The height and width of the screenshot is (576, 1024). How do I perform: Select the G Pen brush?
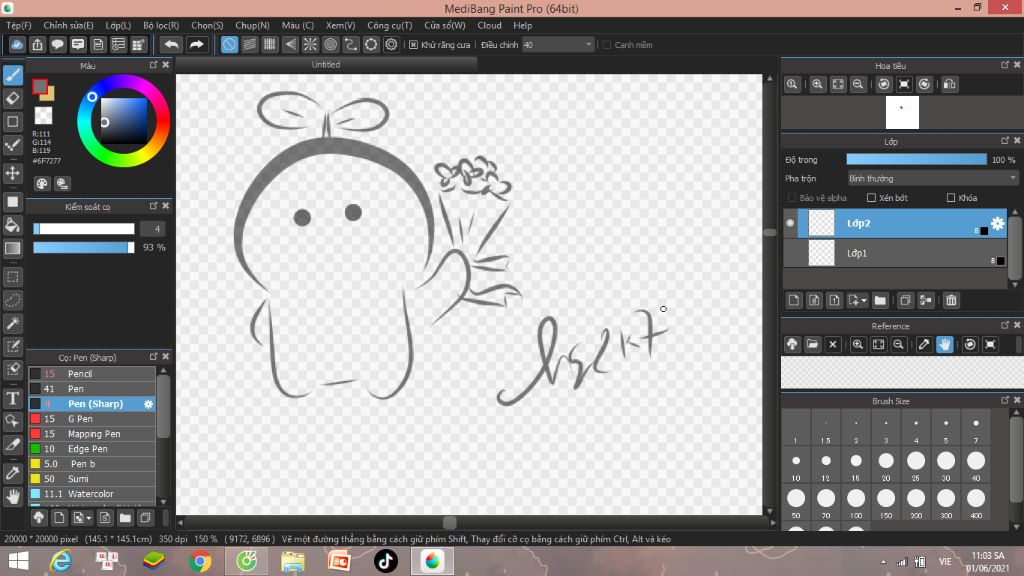click(91, 419)
